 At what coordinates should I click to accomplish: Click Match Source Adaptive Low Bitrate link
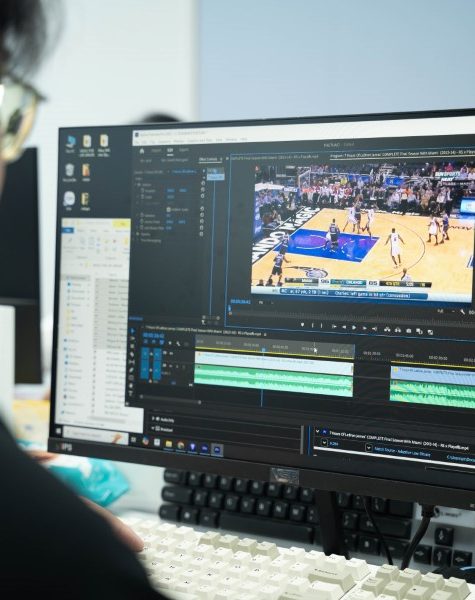click(402, 453)
